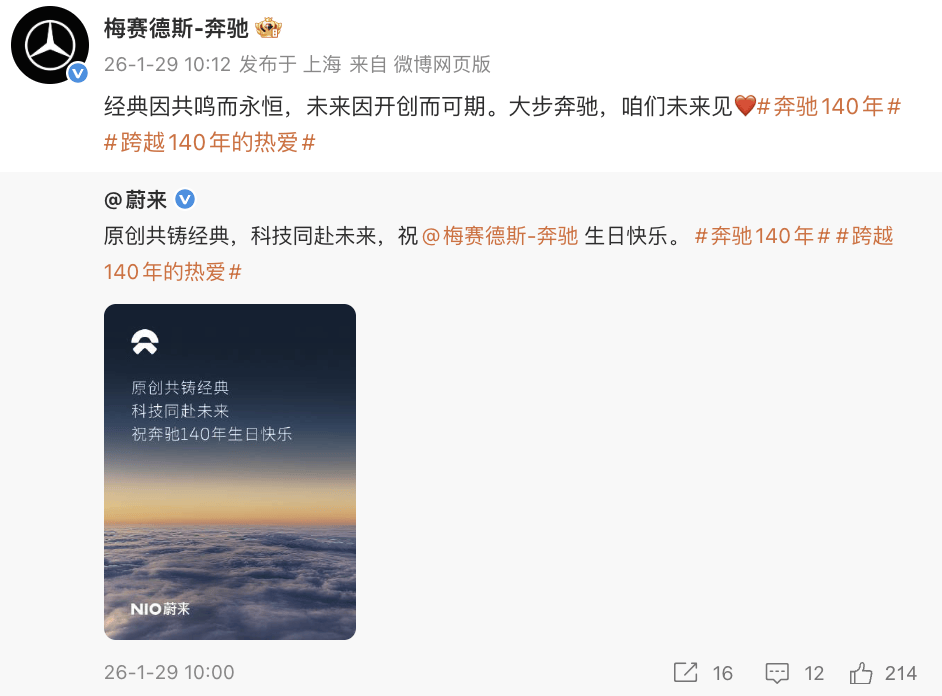Image resolution: width=942 pixels, height=696 pixels.
Task: Open the @蔚来 reposted author link
Action: tap(135, 199)
